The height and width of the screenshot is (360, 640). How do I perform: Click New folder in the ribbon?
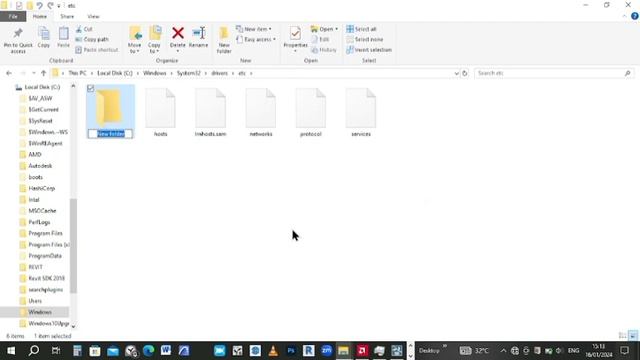point(224,40)
